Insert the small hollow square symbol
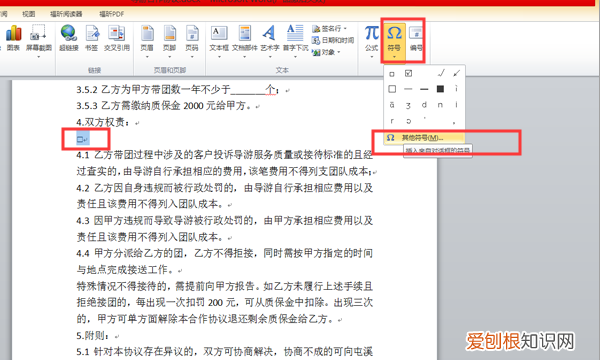600x360 pixels. 392,73
